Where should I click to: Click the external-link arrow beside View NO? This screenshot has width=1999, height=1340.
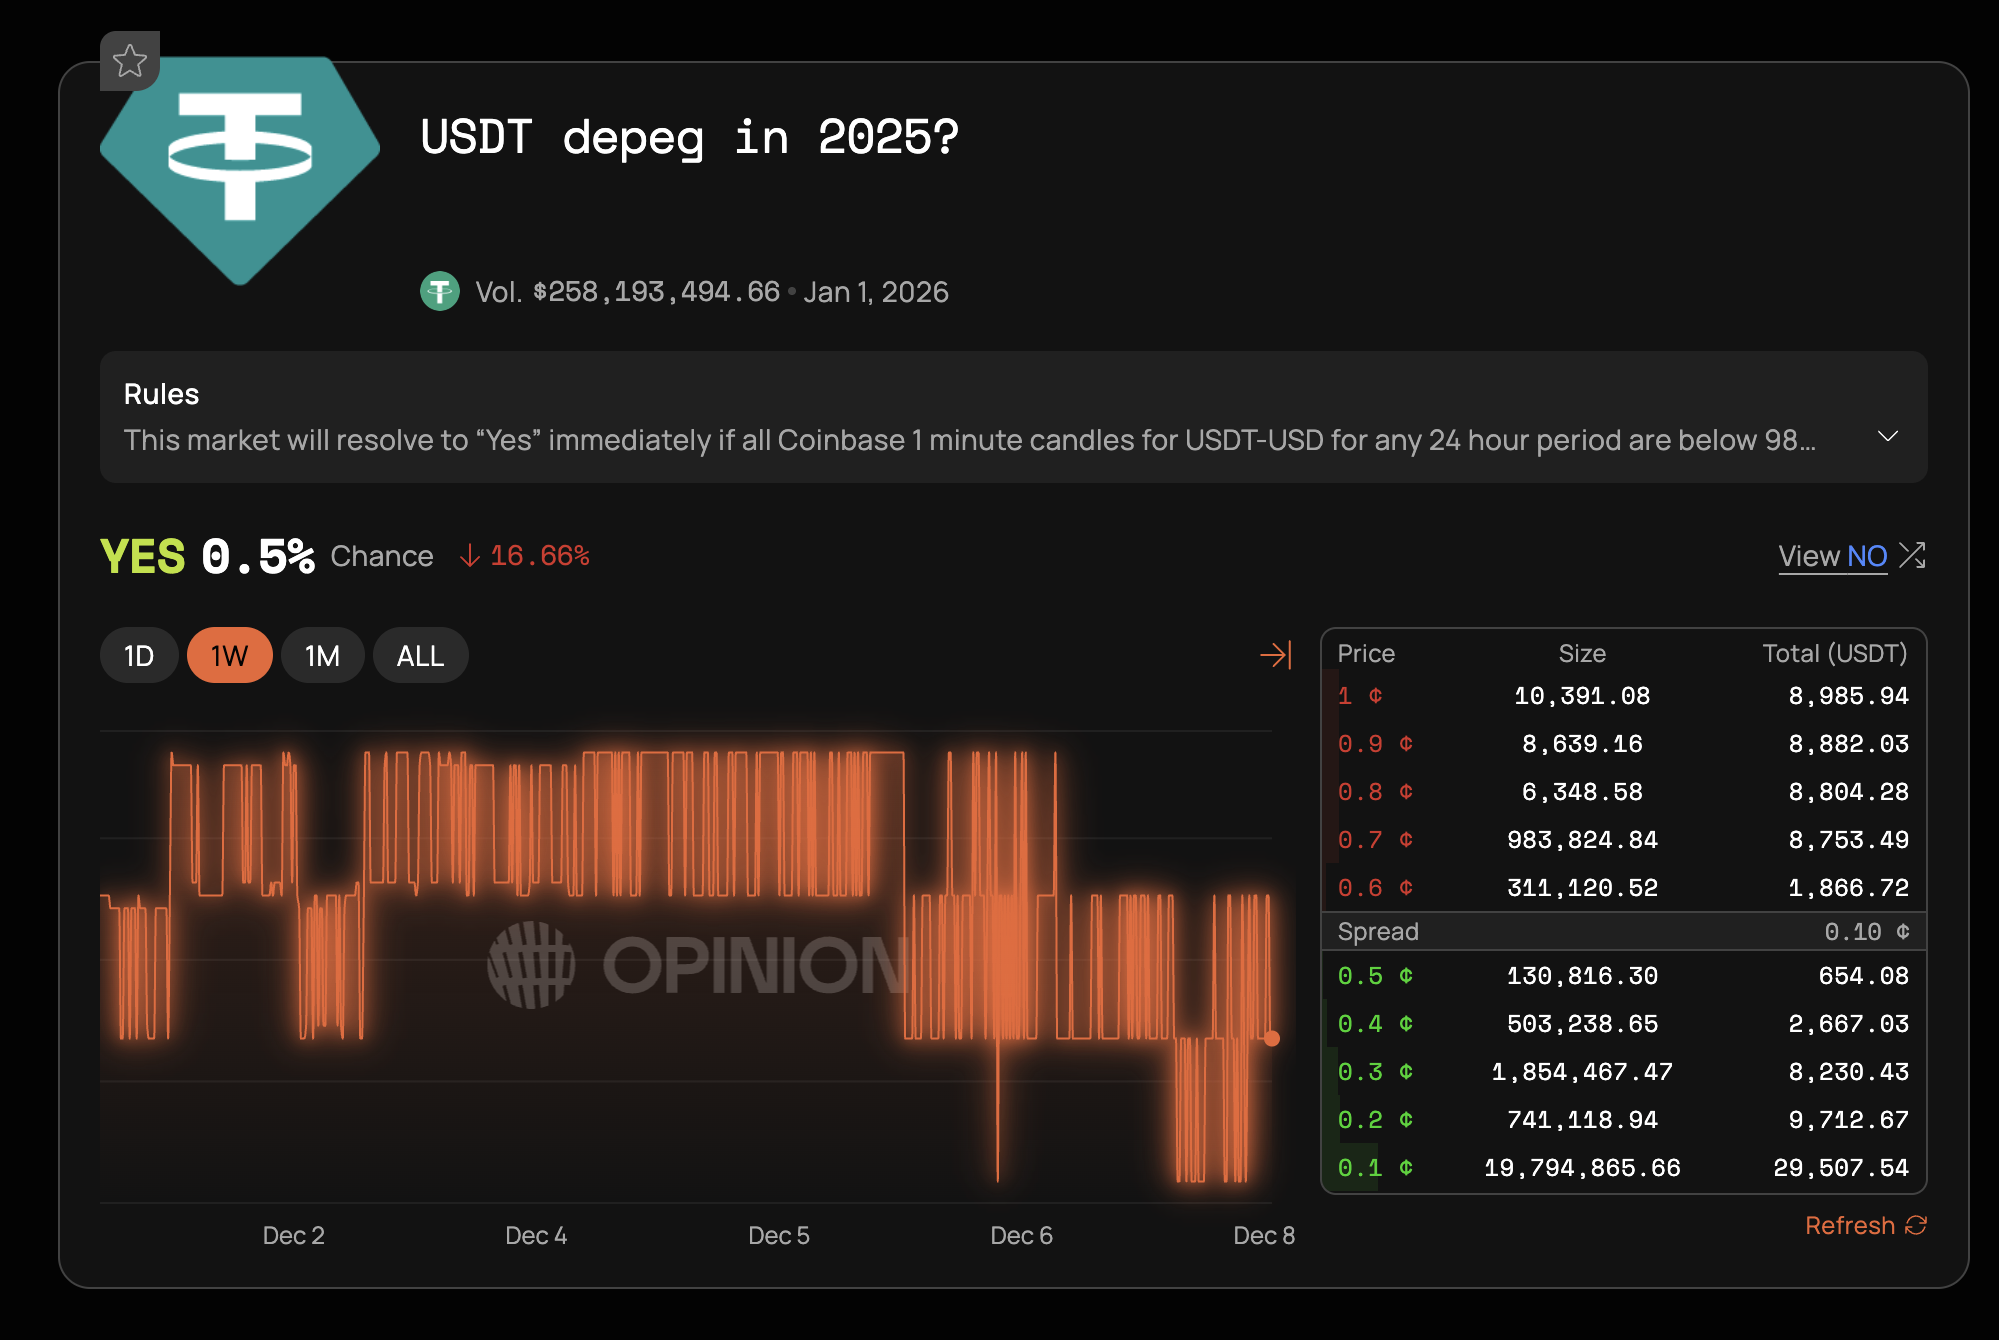[x=1912, y=554]
